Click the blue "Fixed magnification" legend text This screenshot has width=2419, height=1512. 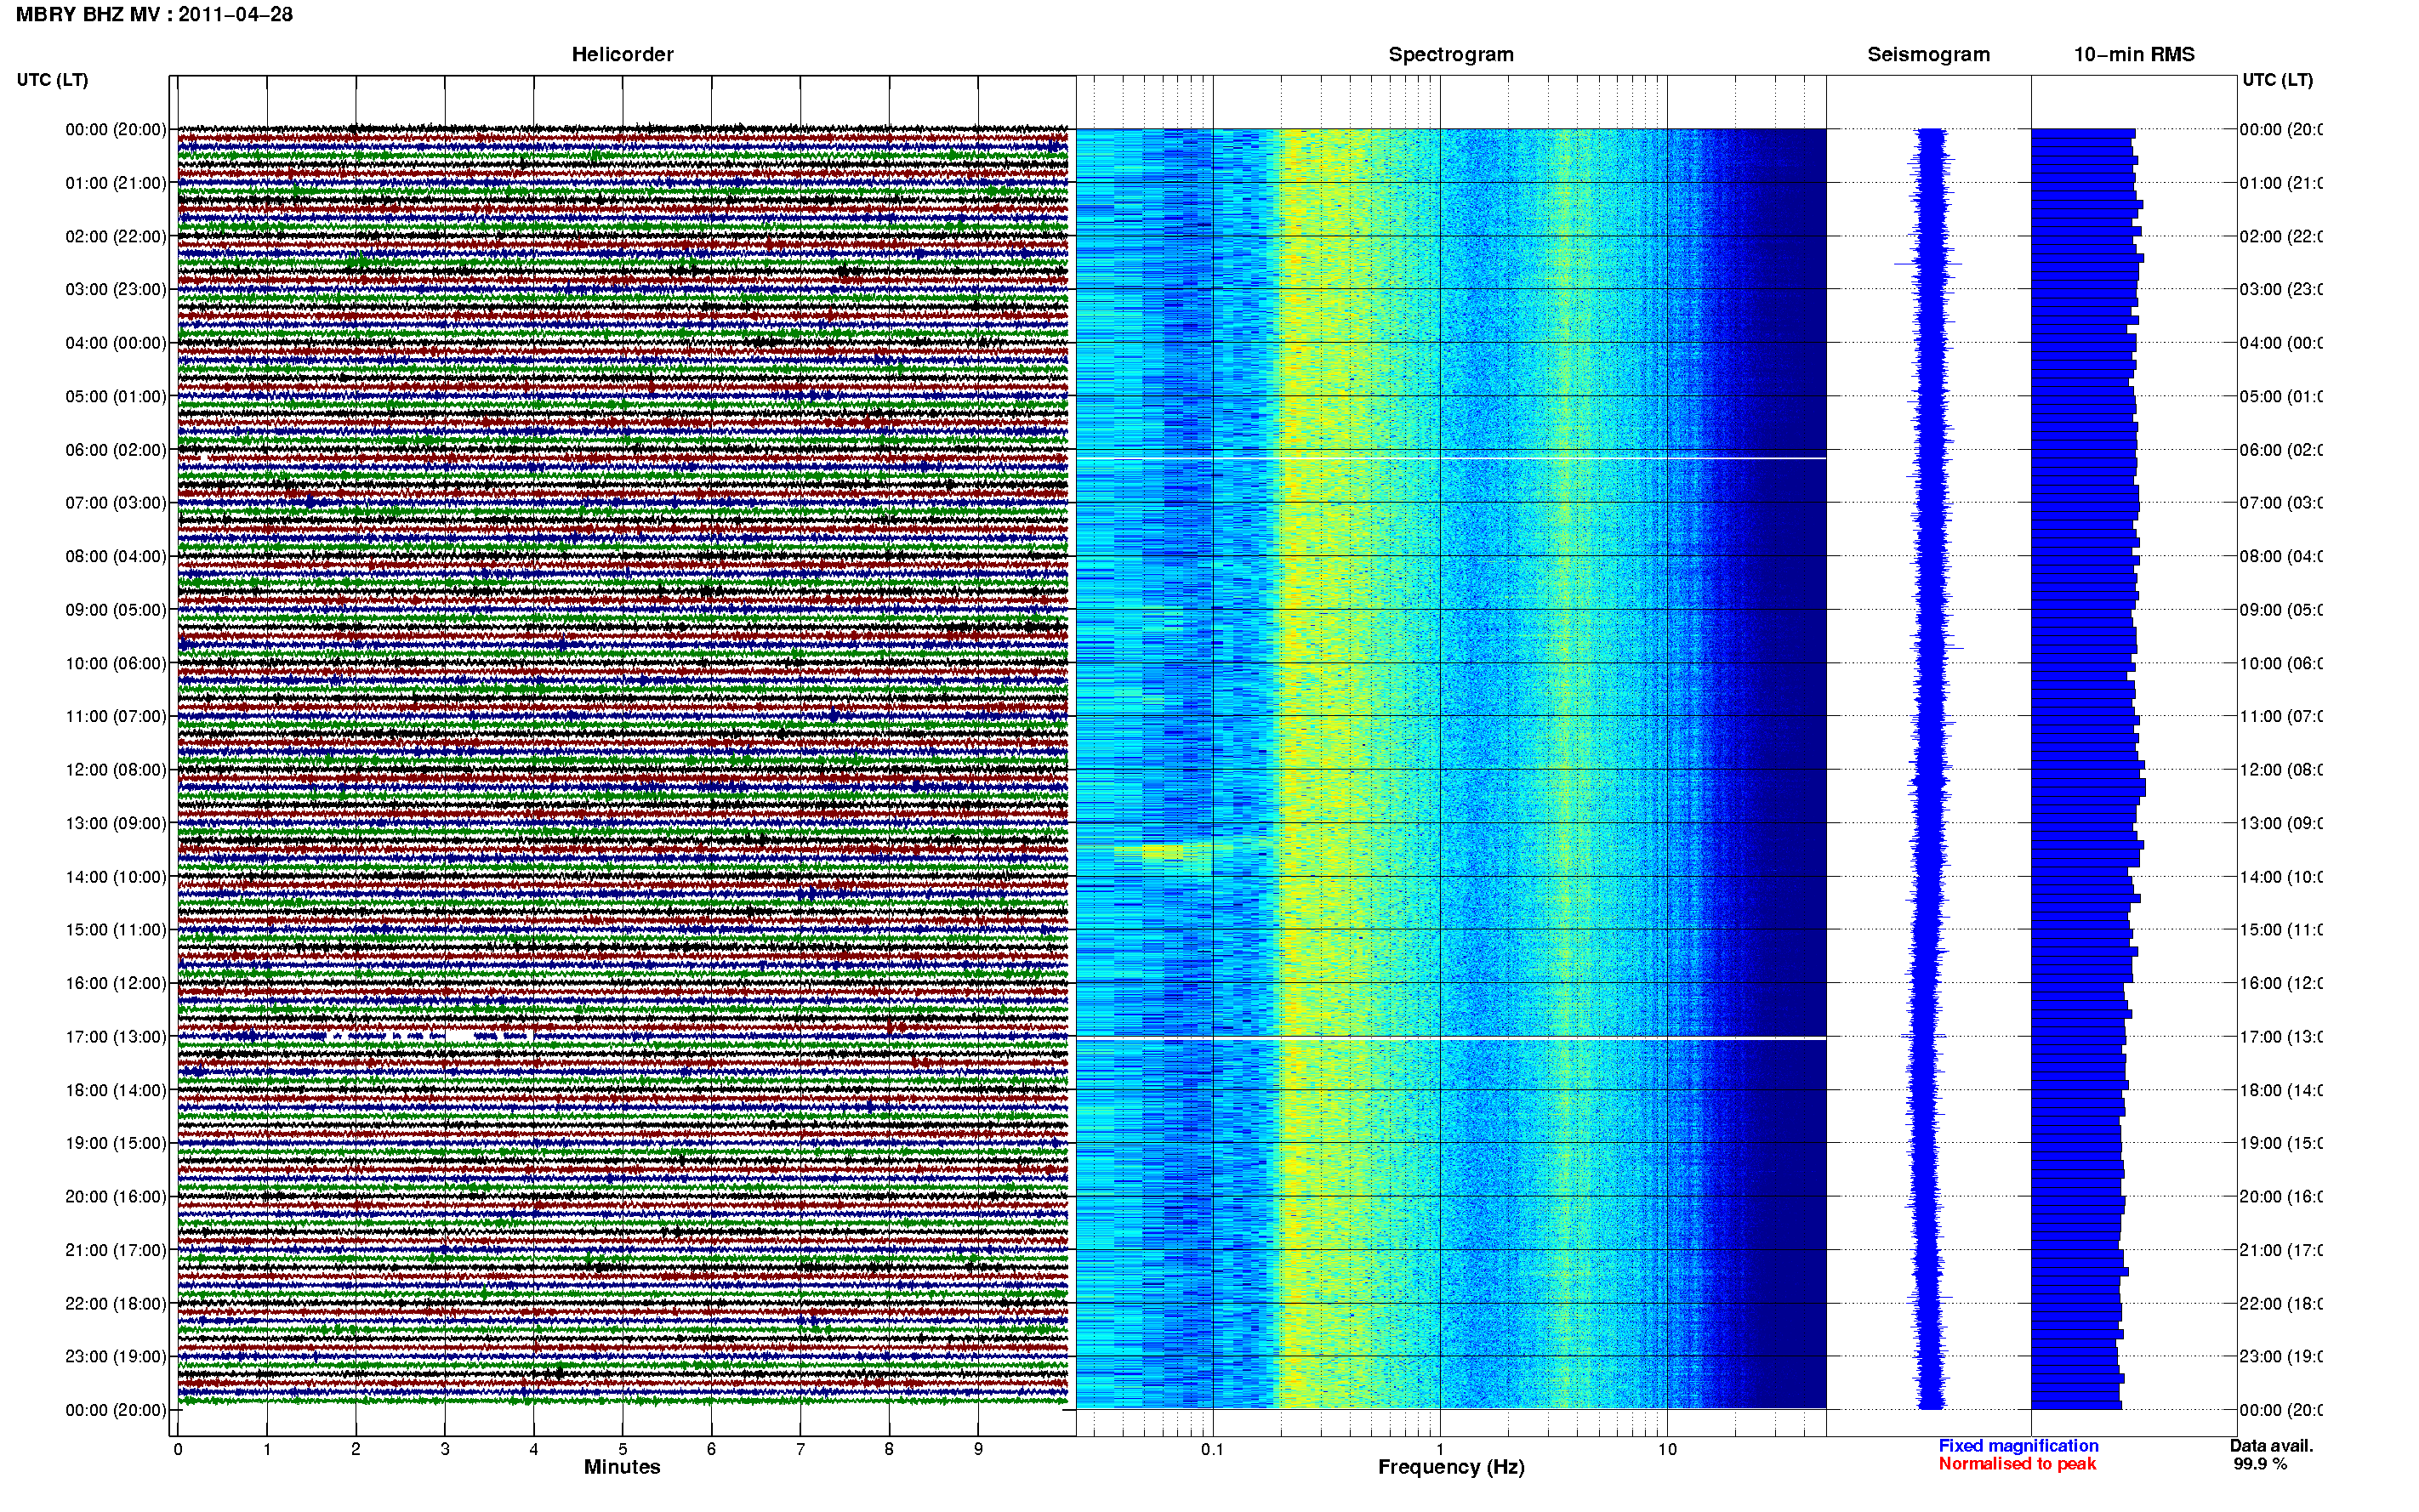pyautogui.click(x=2018, y=1446)
